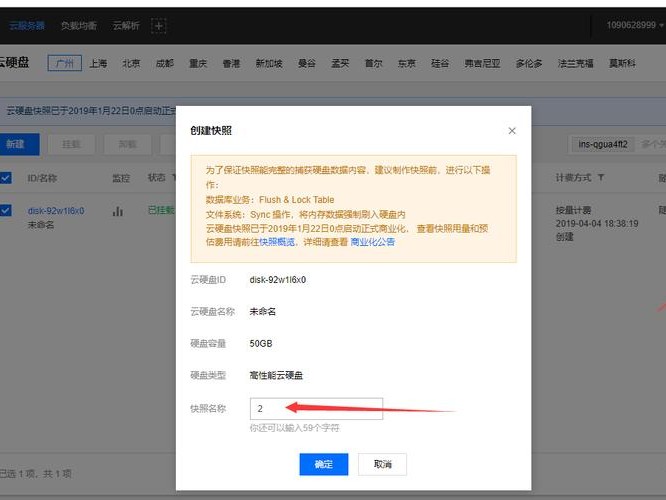666x500 pixels.
Task: Open the 计费方式 column filter icon
Action: [601, 178]
